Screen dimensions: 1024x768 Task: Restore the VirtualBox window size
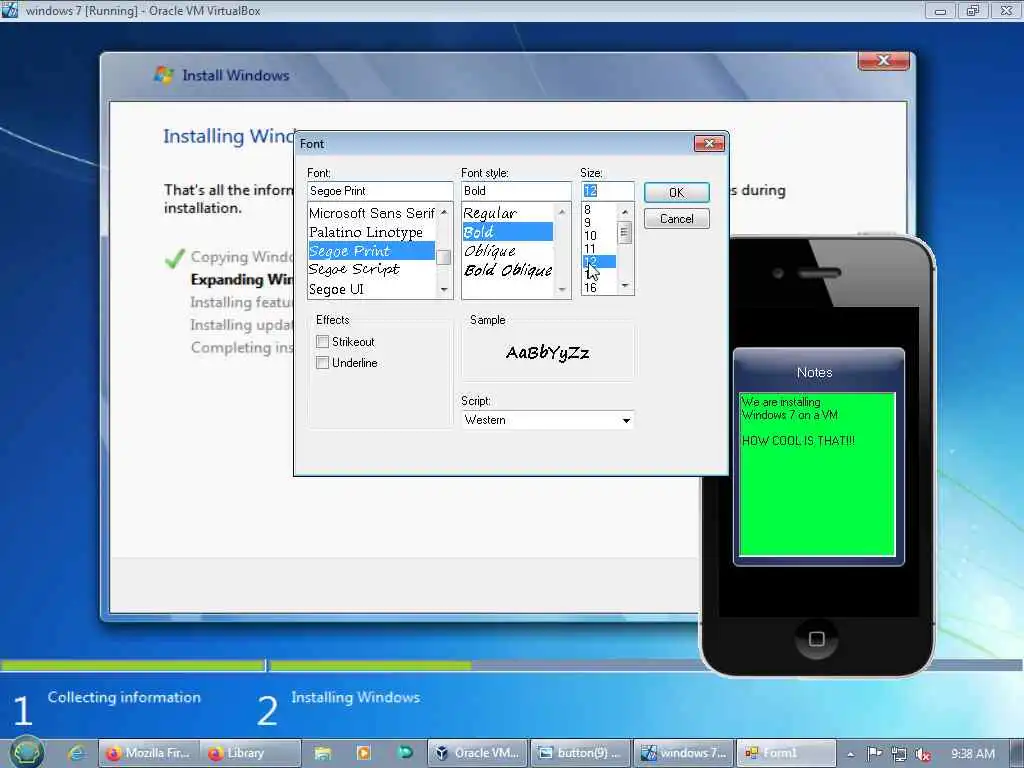pos(973,10)
